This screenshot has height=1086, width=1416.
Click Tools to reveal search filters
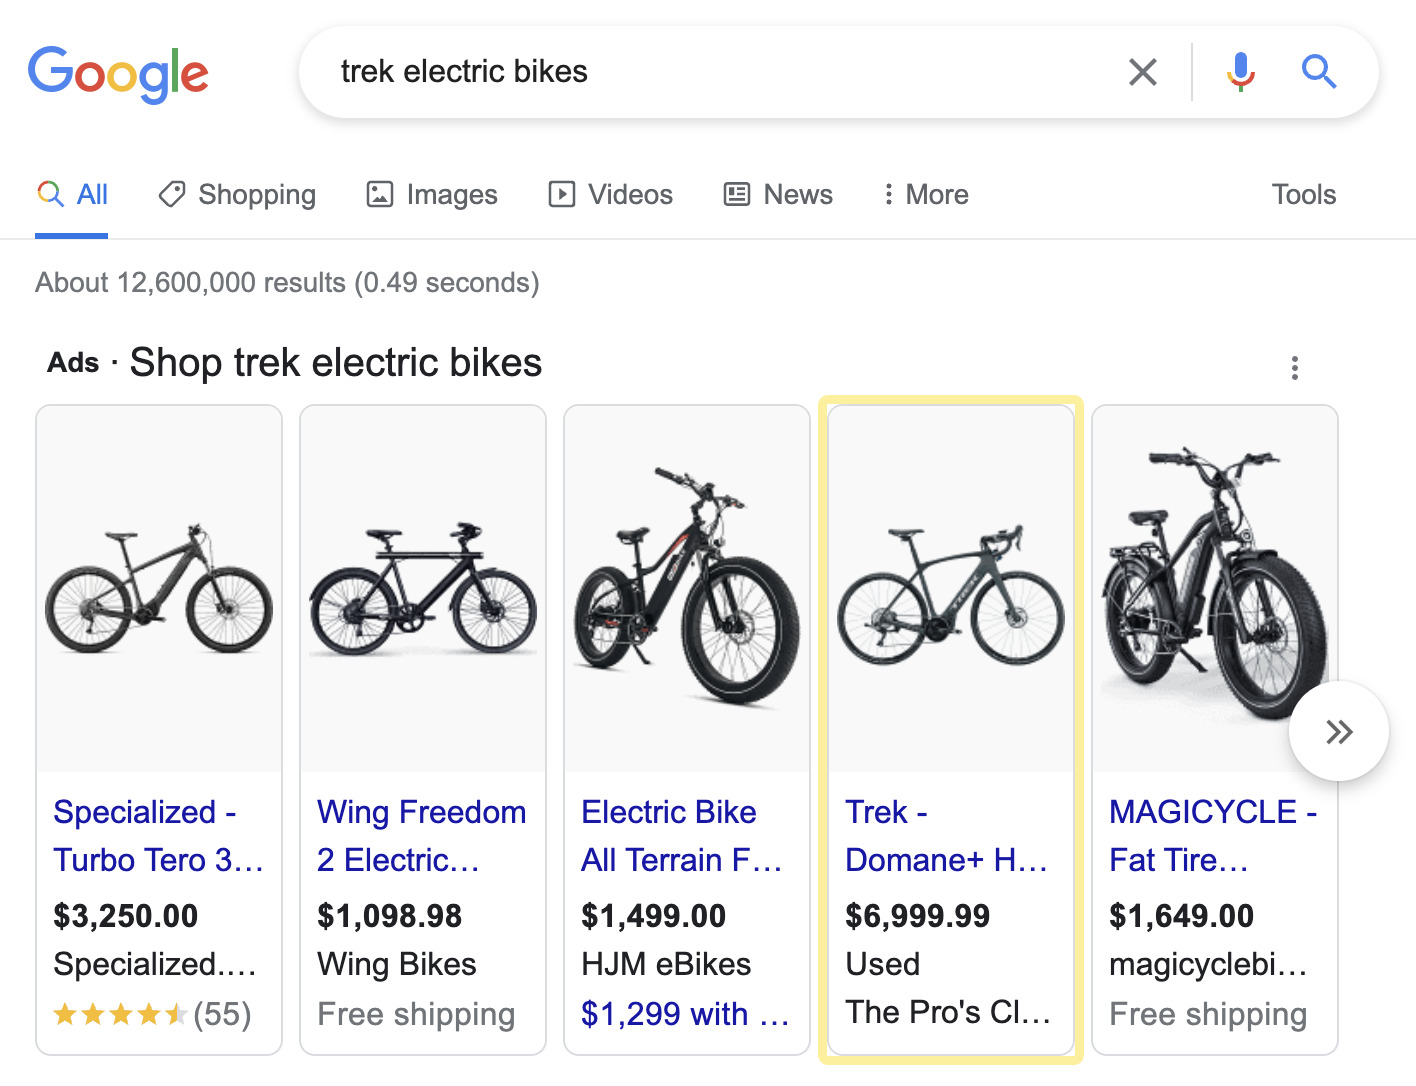coord(1303,194)
